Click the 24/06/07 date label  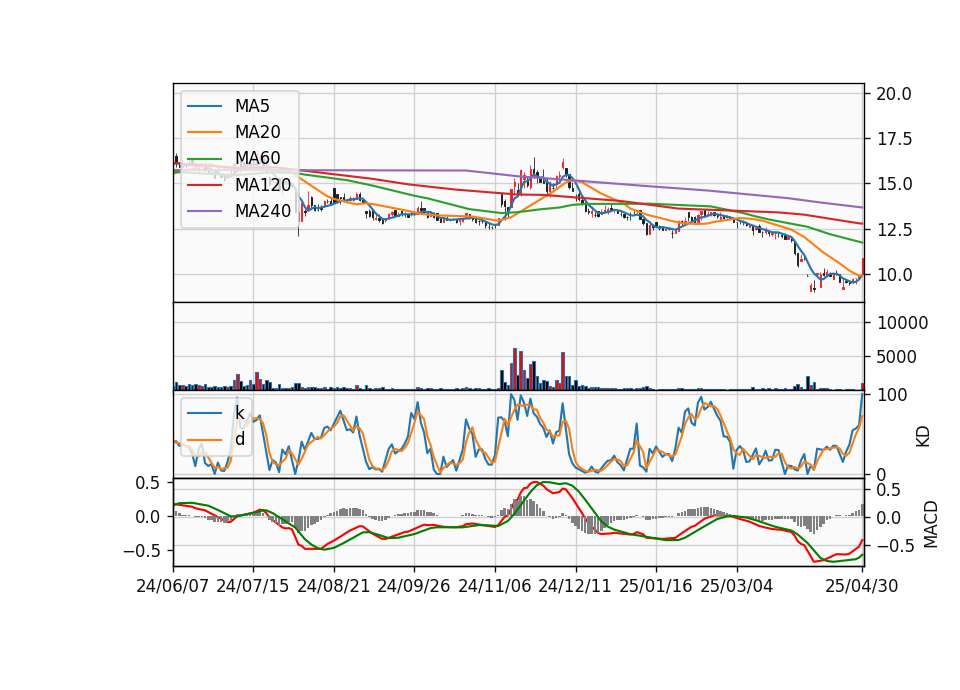173,586
